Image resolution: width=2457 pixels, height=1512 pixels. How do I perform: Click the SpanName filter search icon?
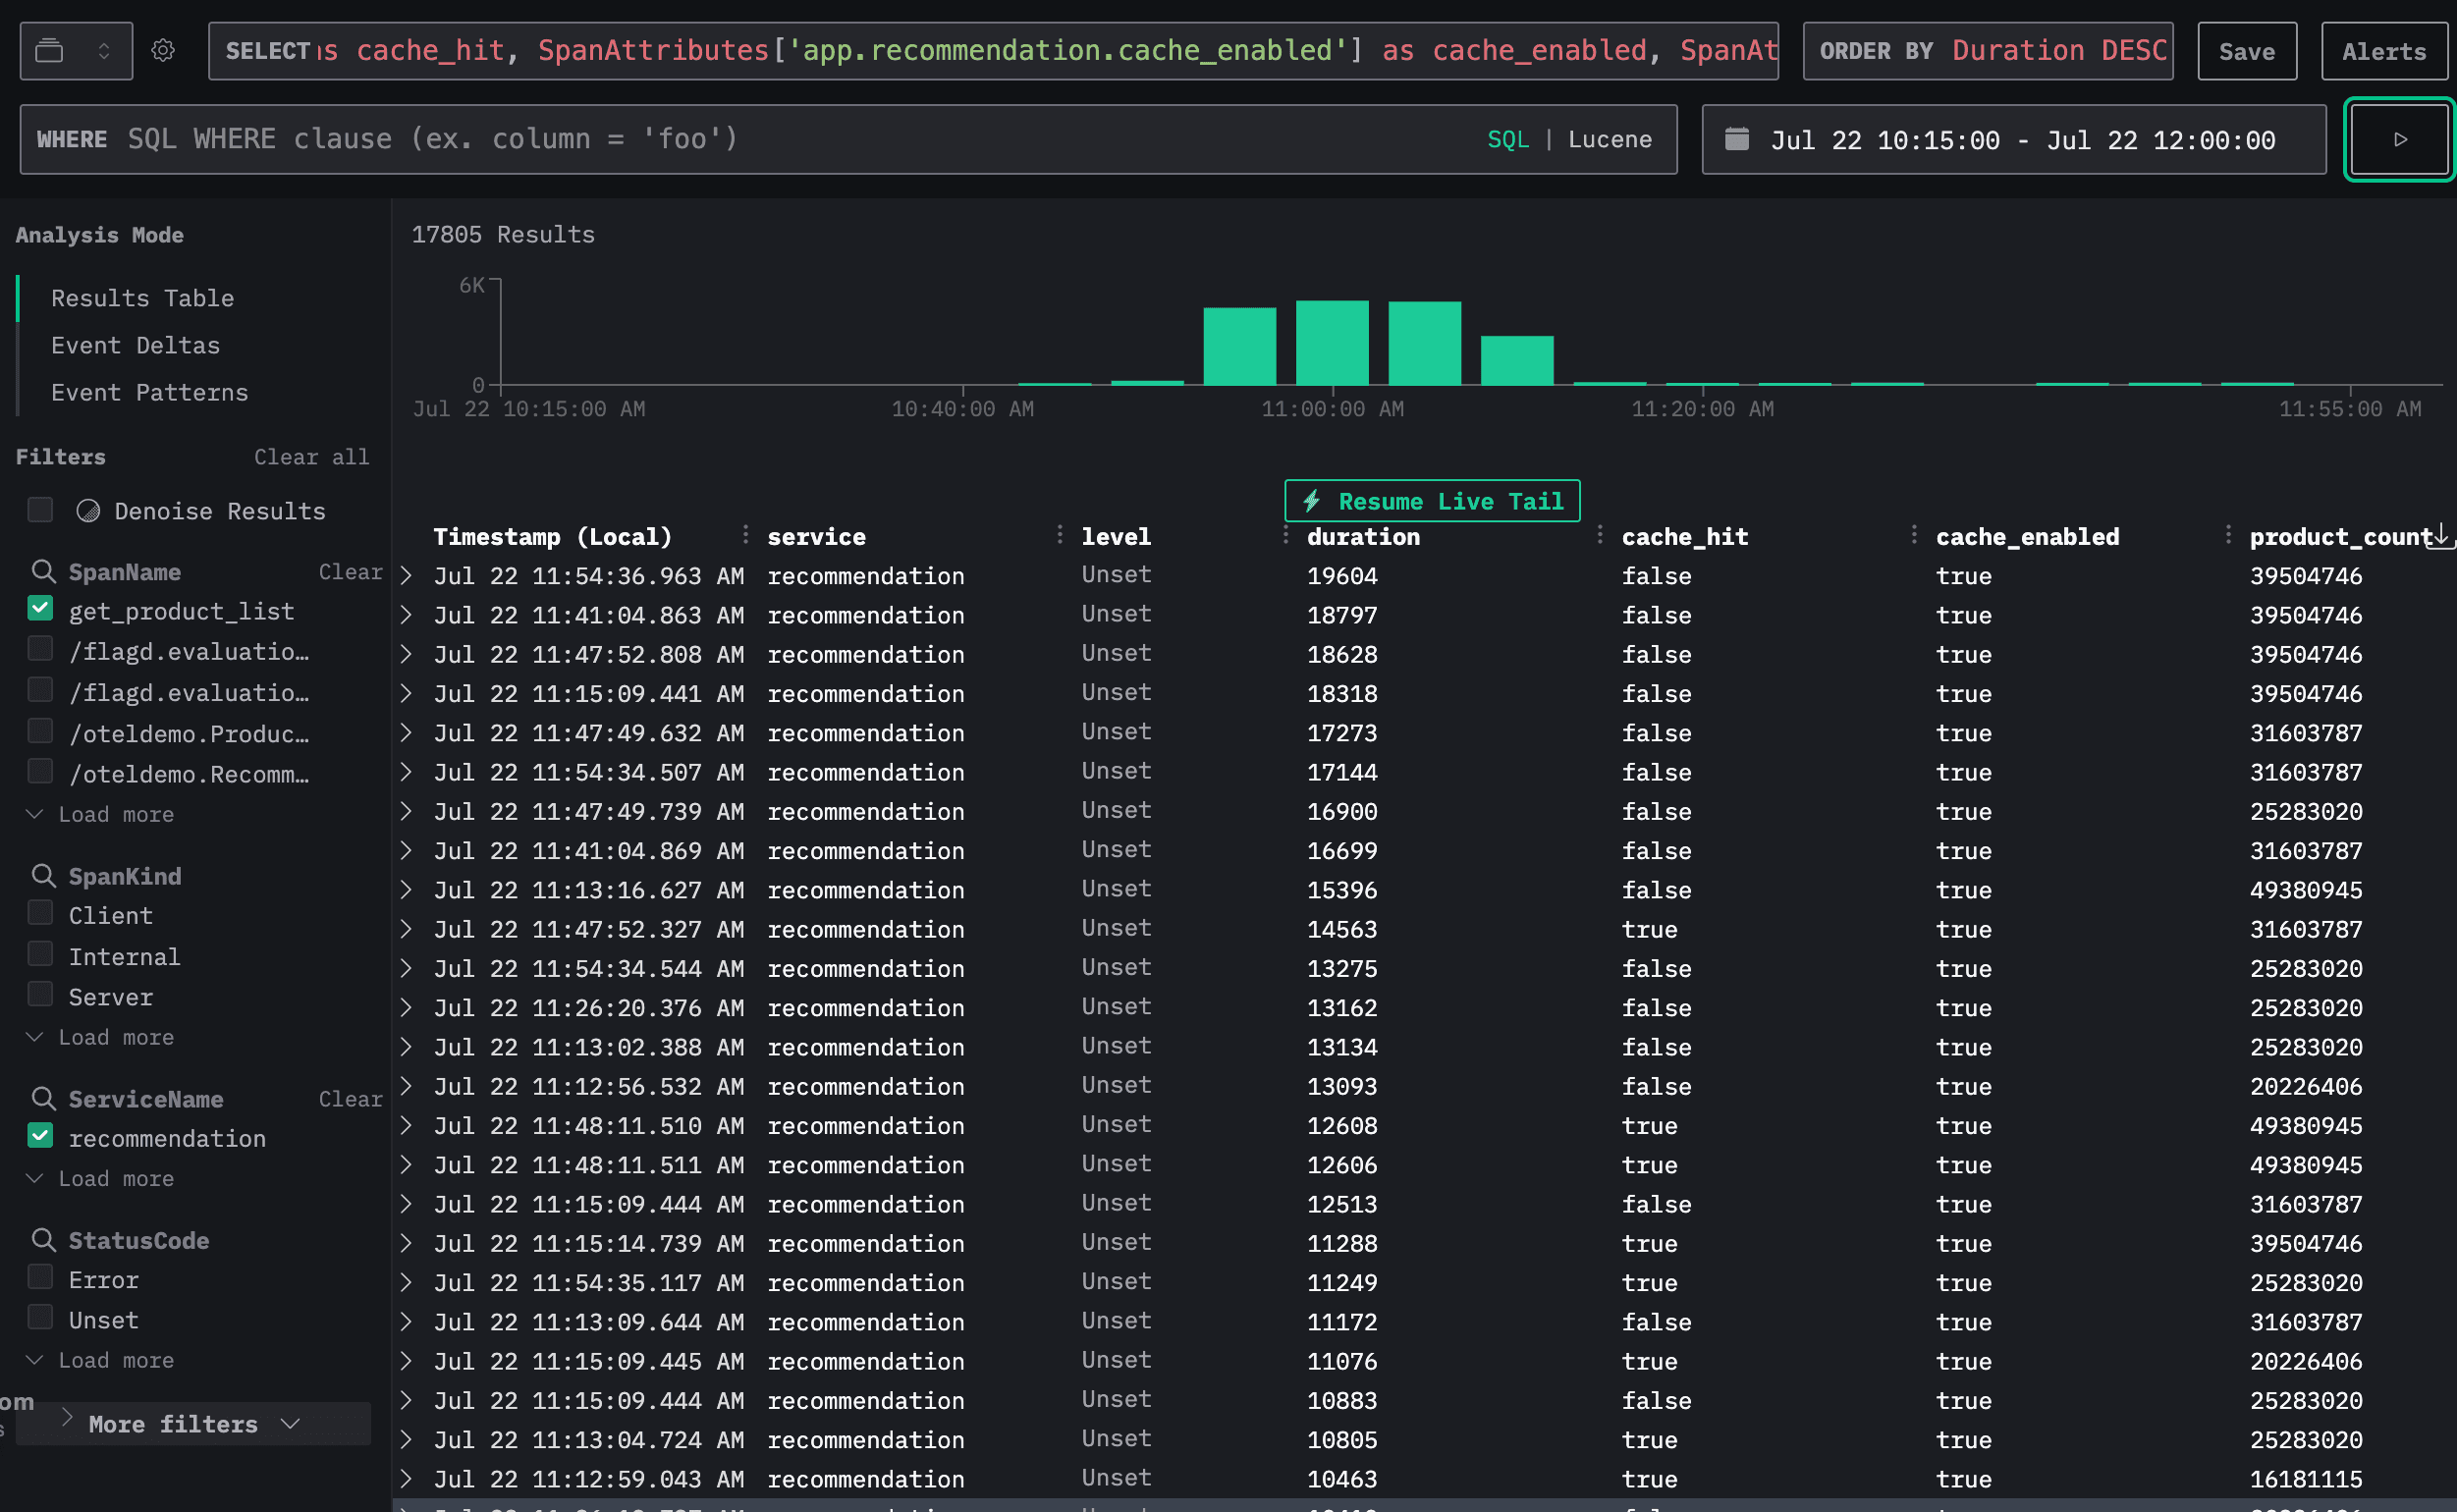pyautogui.click(x=43, y=571)
